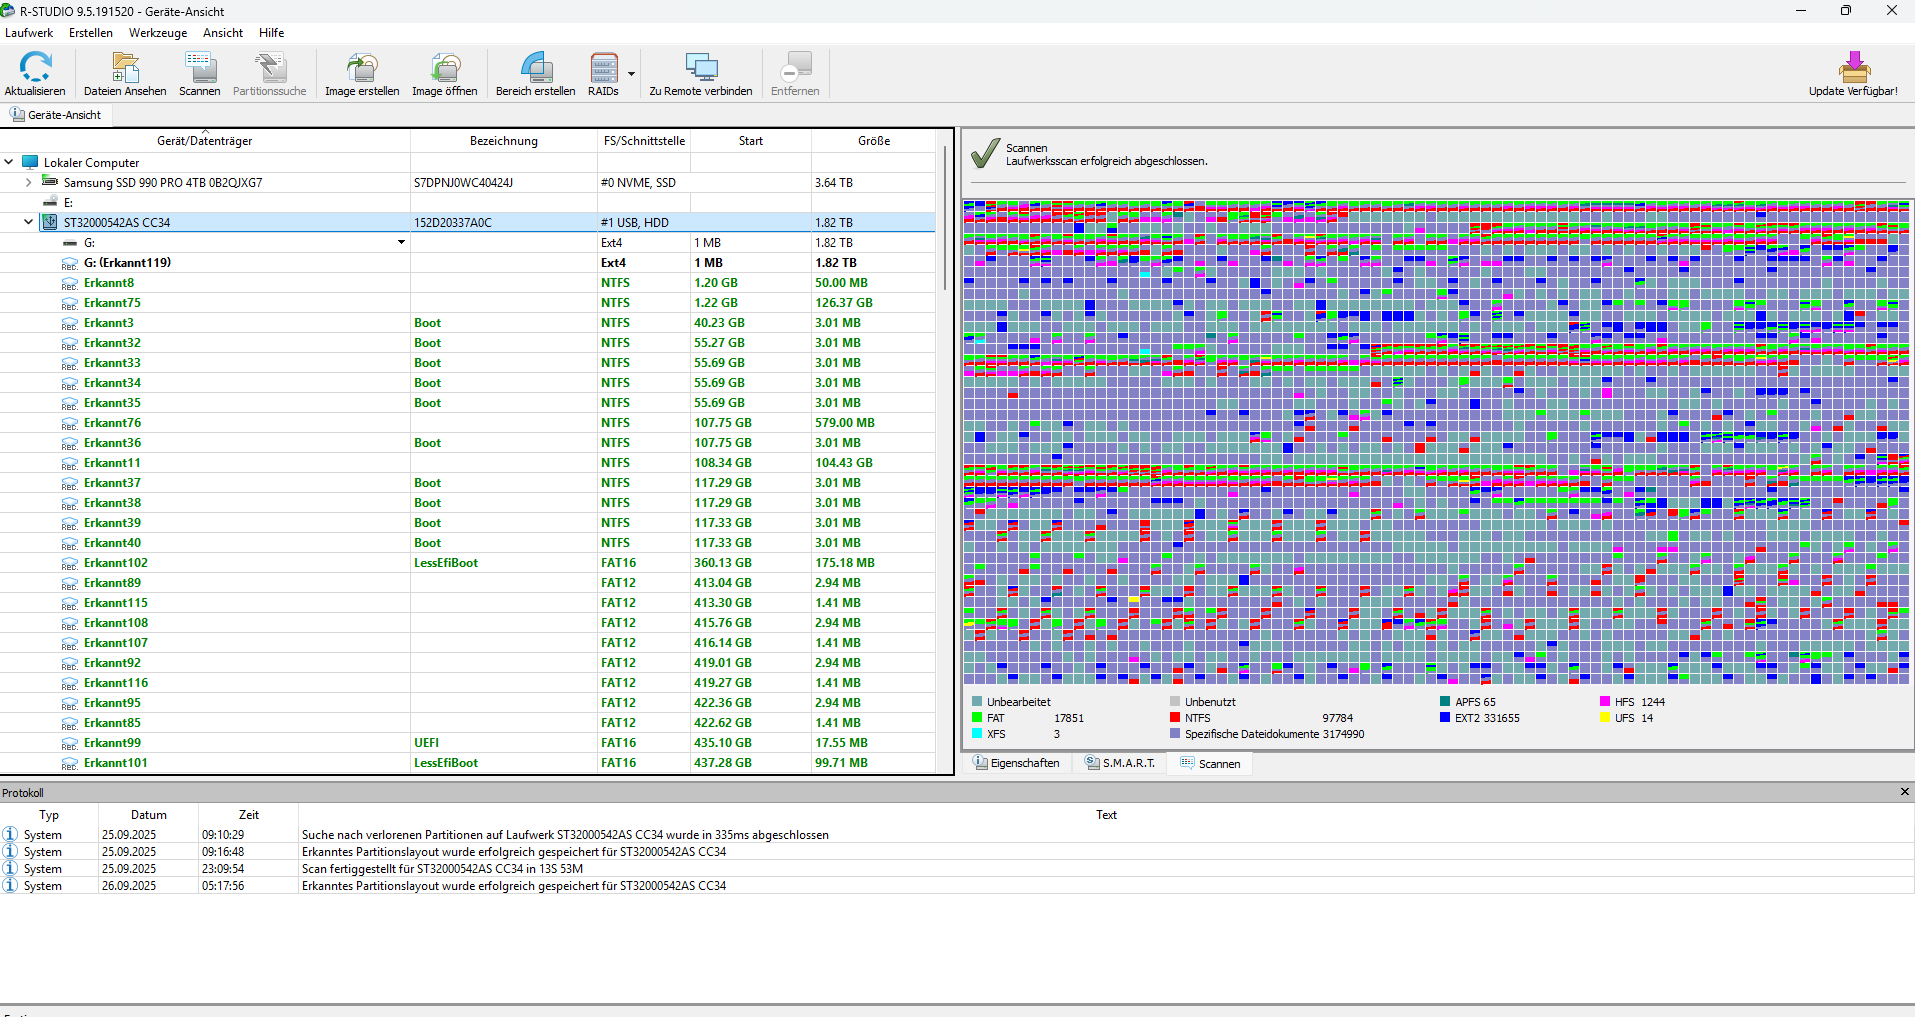
Task: Open the Ansicht menu
Action: tap(223, 33)
